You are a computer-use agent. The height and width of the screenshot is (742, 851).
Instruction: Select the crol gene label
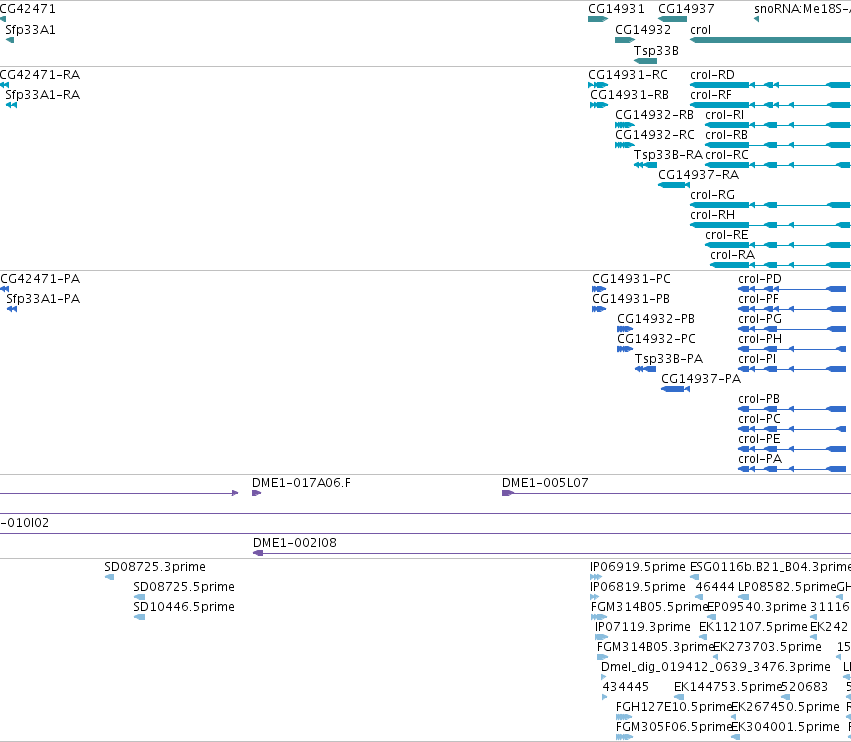point(700,30)
